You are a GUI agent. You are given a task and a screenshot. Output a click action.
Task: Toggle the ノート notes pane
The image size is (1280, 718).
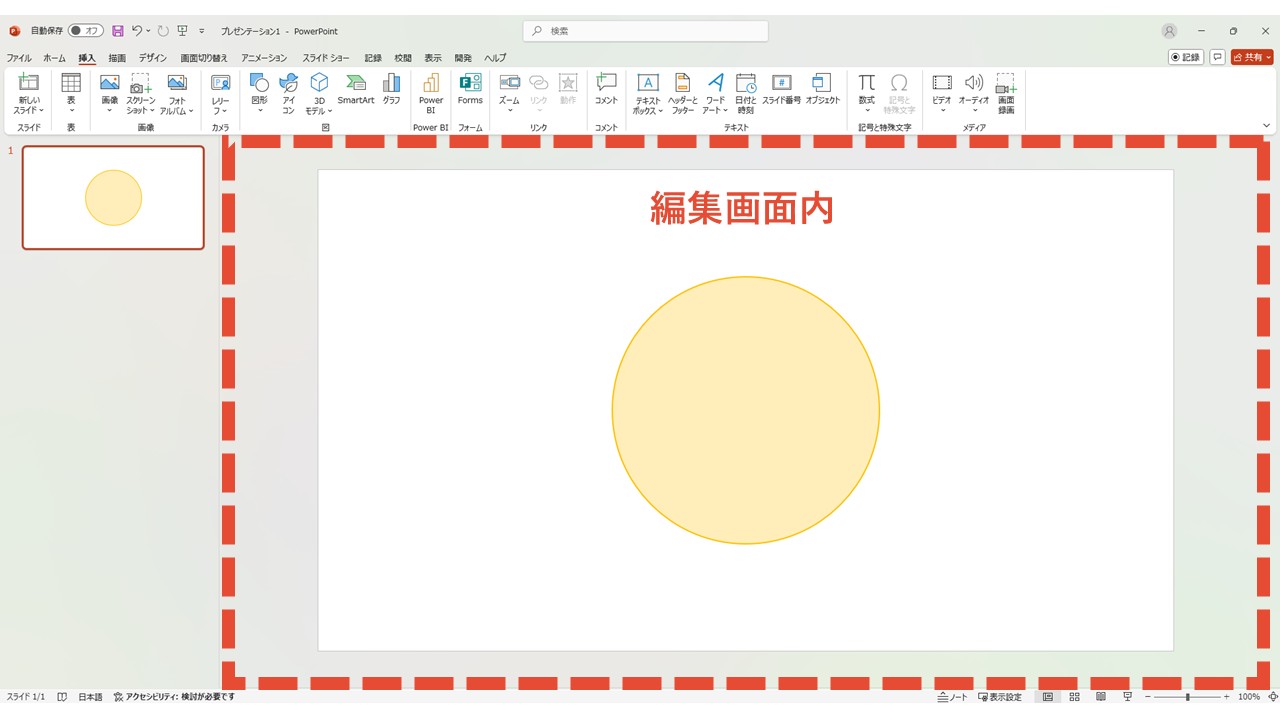click(x=952, y=697)
